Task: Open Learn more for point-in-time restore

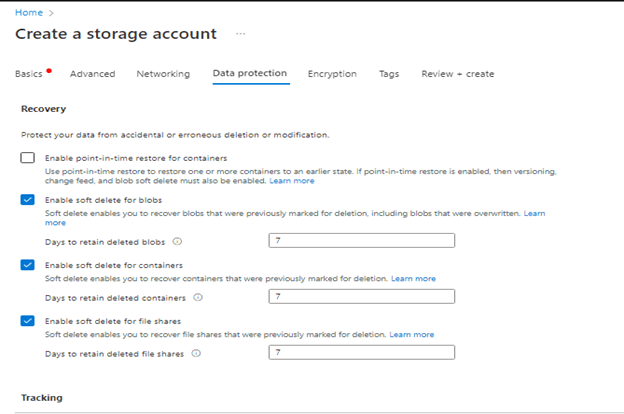Action: pyautogui.click(x=291, y=181)
